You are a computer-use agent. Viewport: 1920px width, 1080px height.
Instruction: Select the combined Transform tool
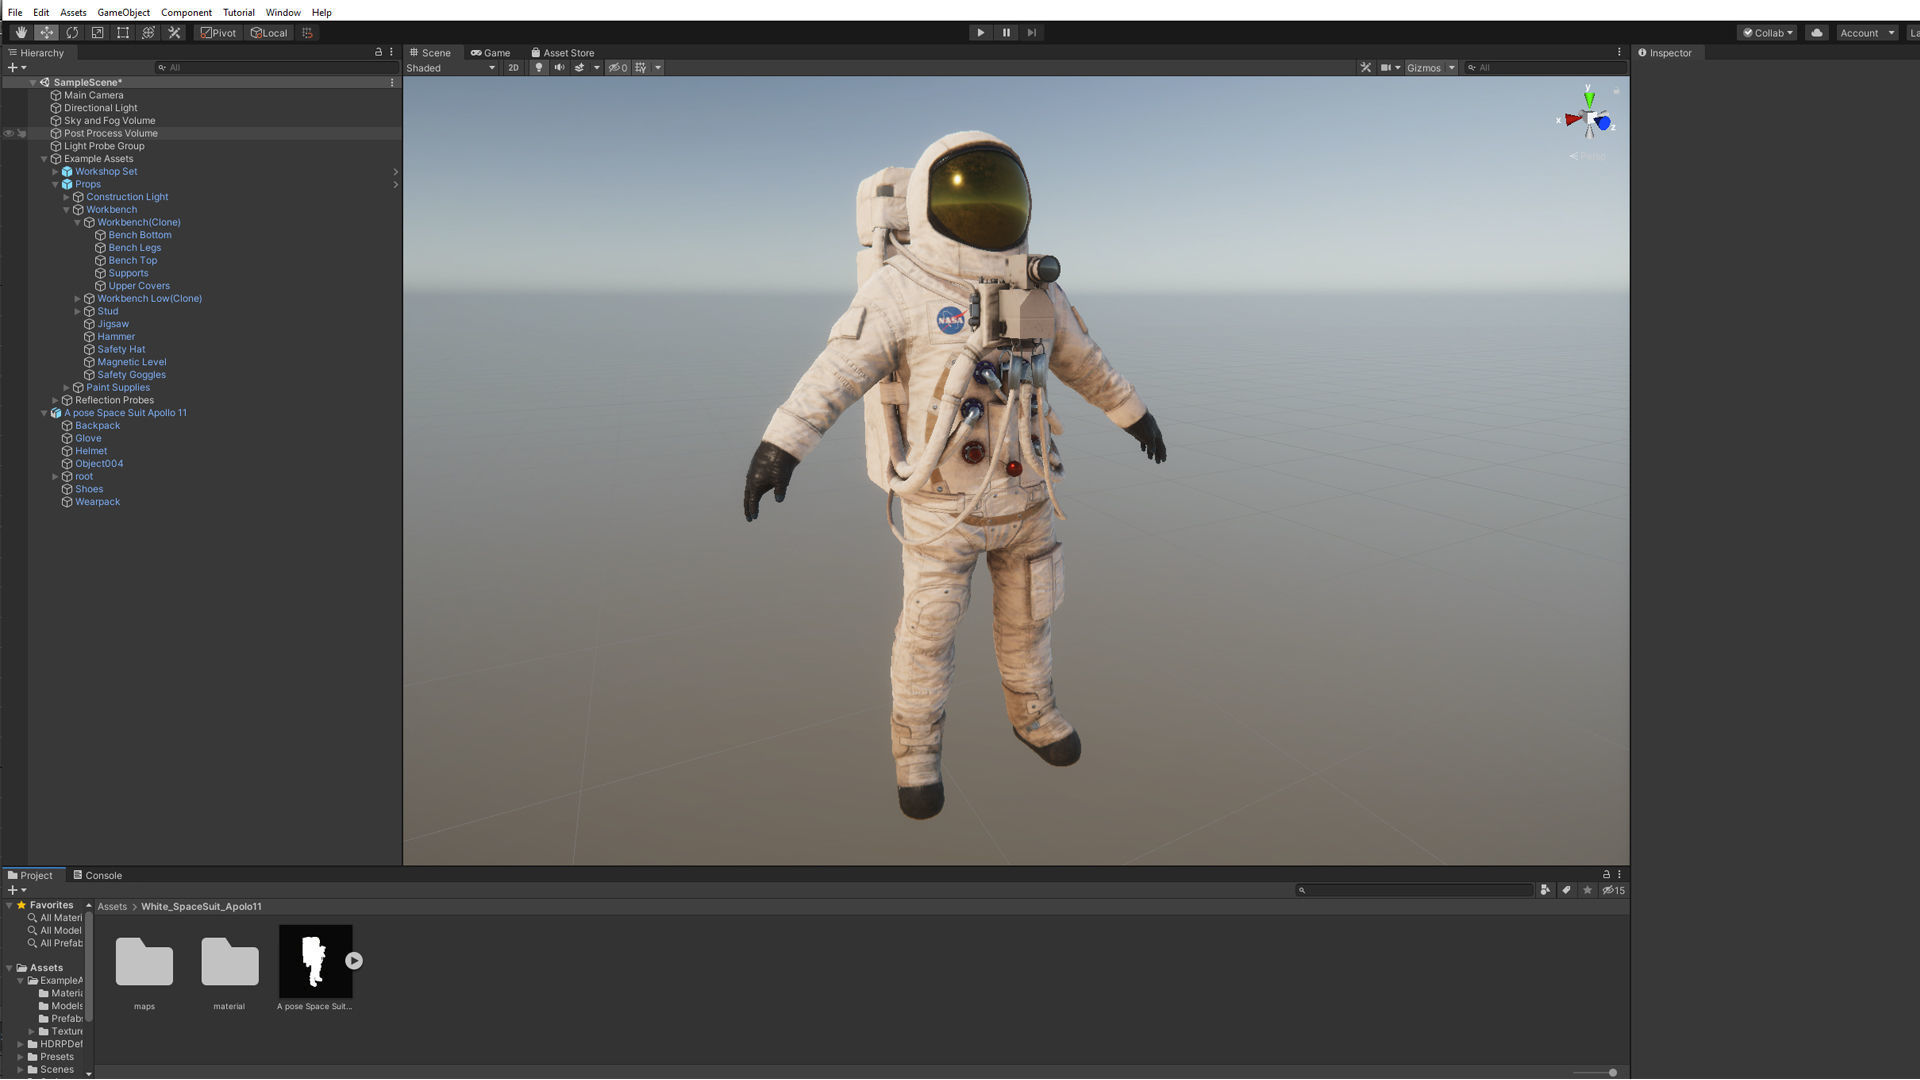pos(148,33)
